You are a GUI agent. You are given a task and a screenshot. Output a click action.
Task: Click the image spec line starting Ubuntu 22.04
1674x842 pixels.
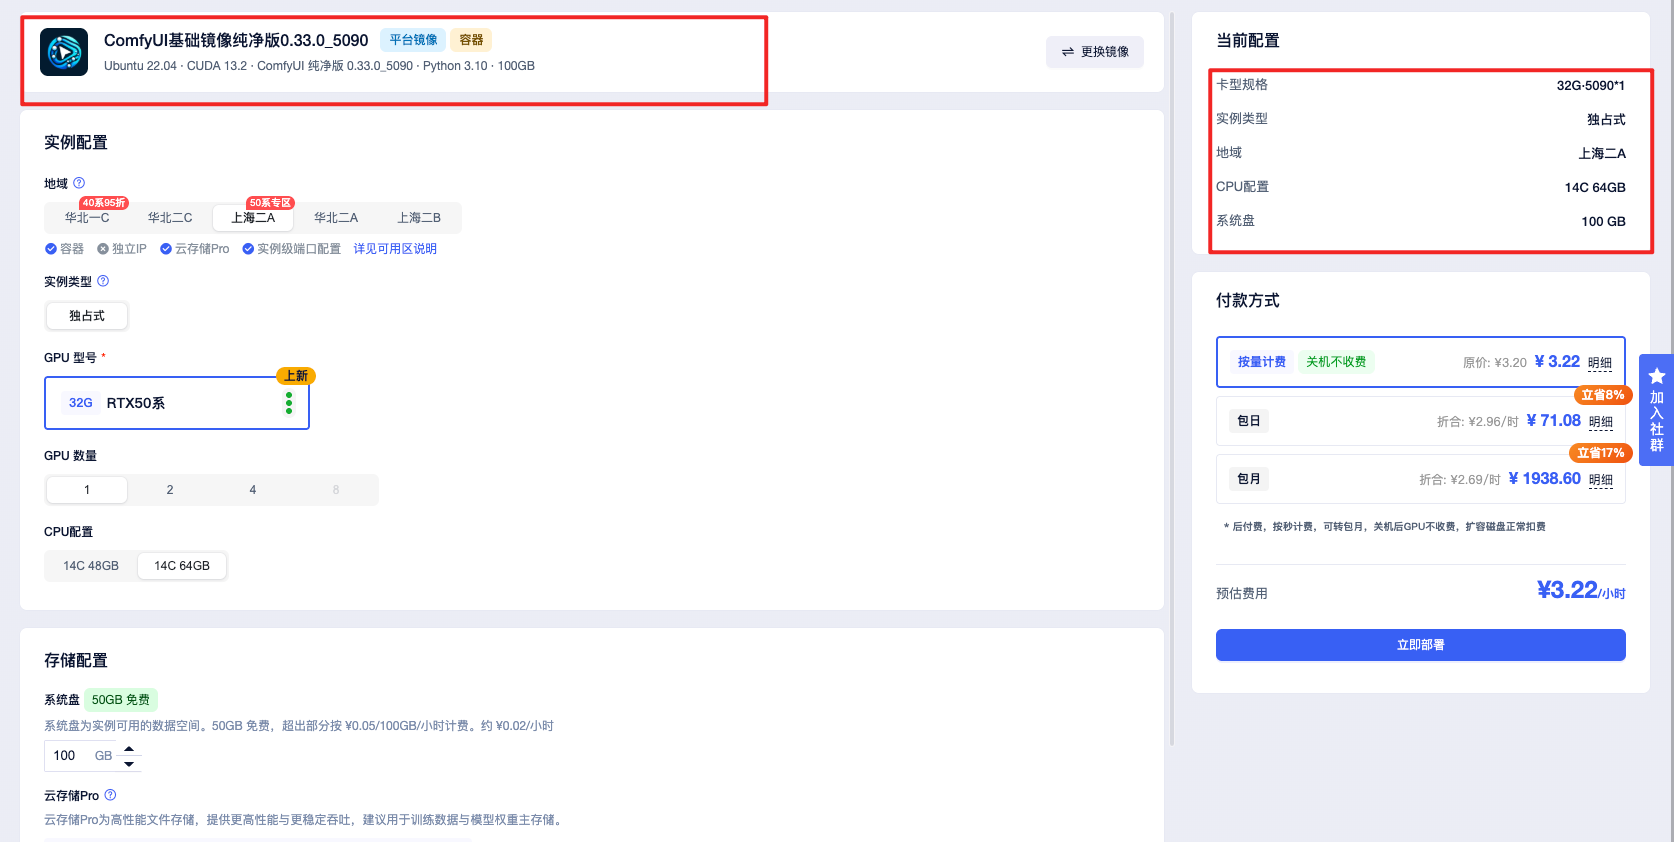coord(319,66)
